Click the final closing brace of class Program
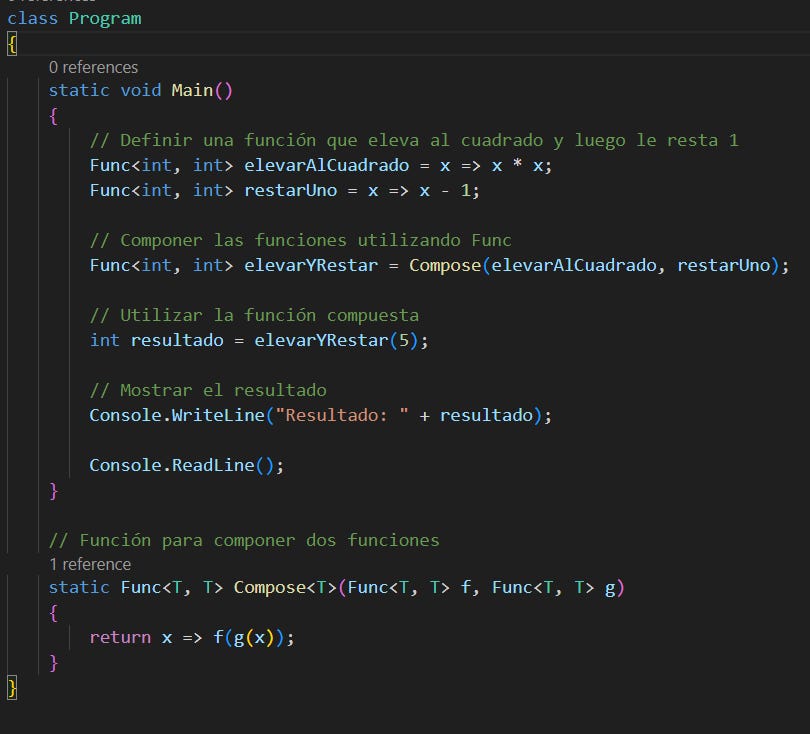The image size is (810, 734). pos(12,688)
